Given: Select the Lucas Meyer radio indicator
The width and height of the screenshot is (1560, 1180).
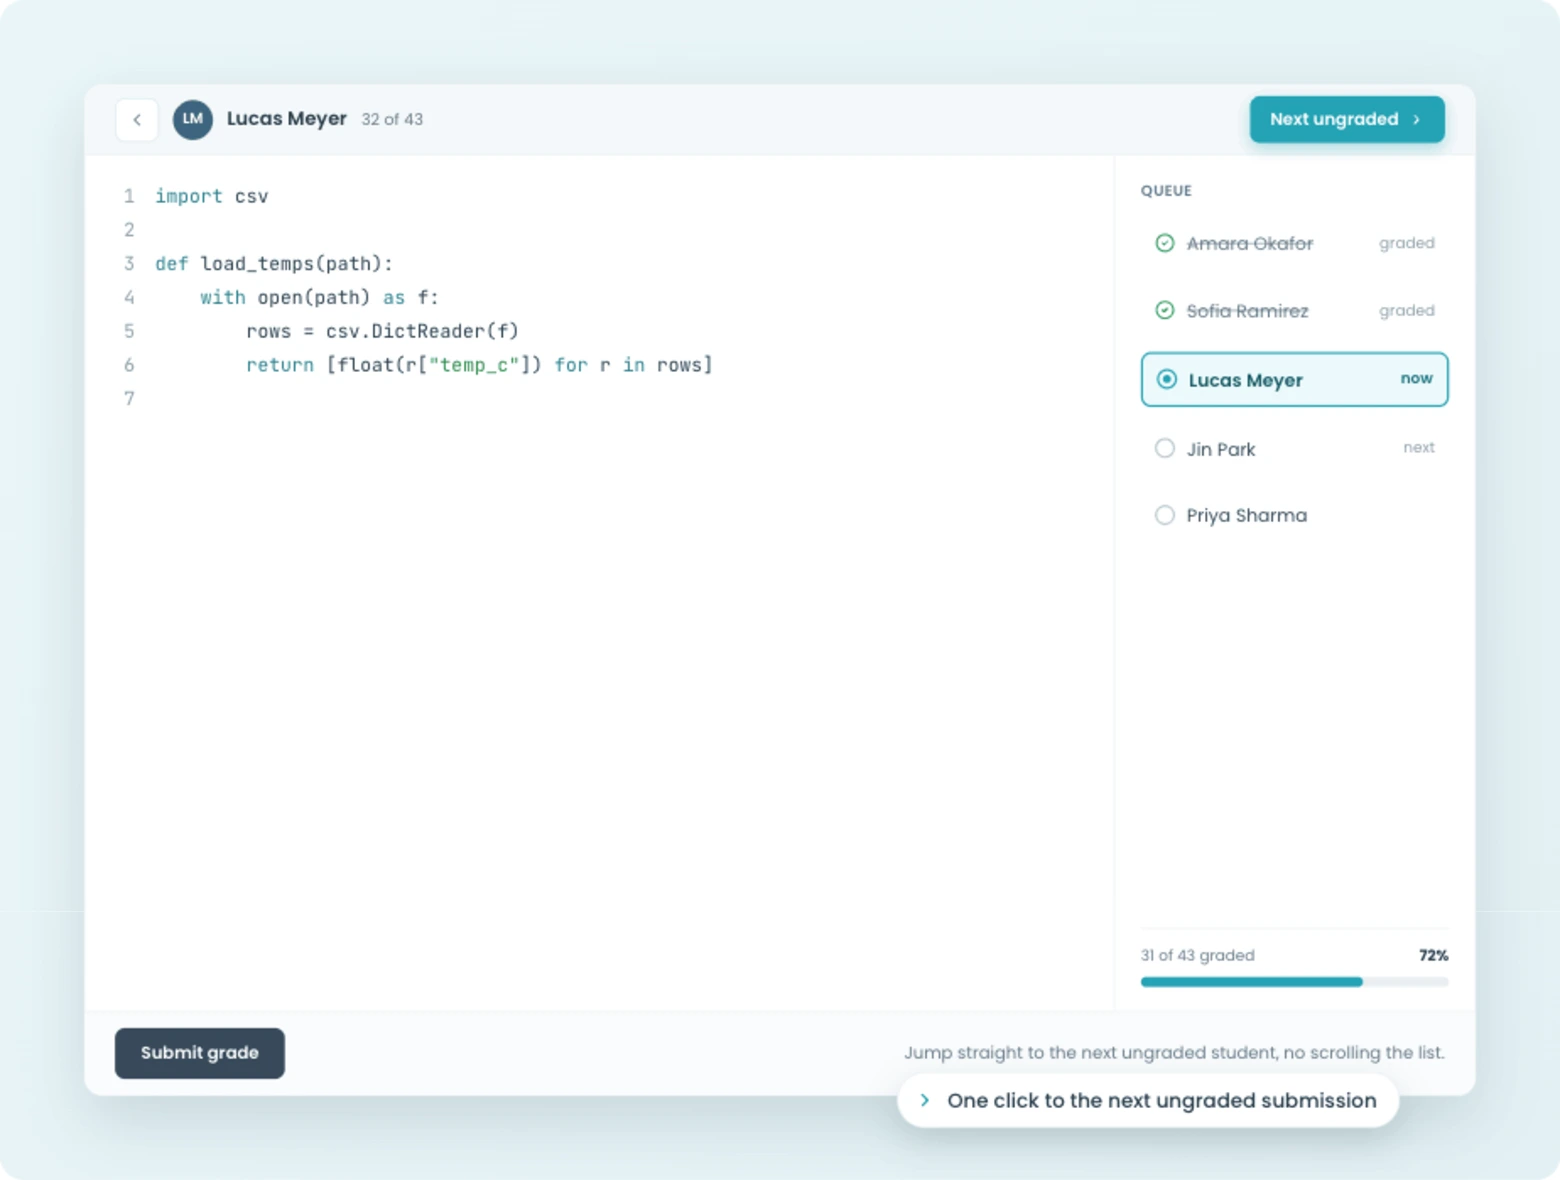Looking at the screenshot, I should pos(1166,380).
